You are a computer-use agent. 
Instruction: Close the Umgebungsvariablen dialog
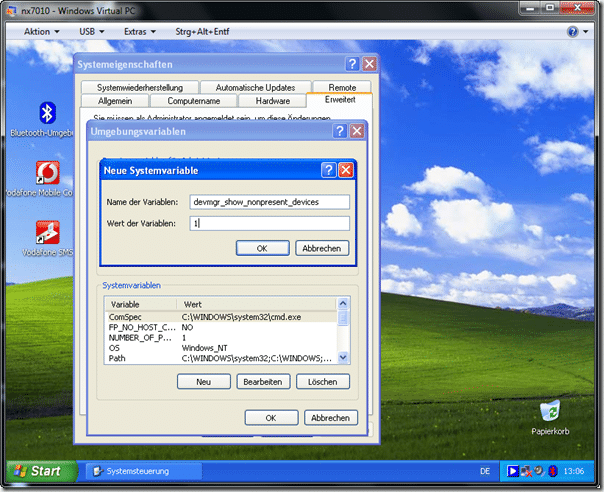[x=357, y=131]
